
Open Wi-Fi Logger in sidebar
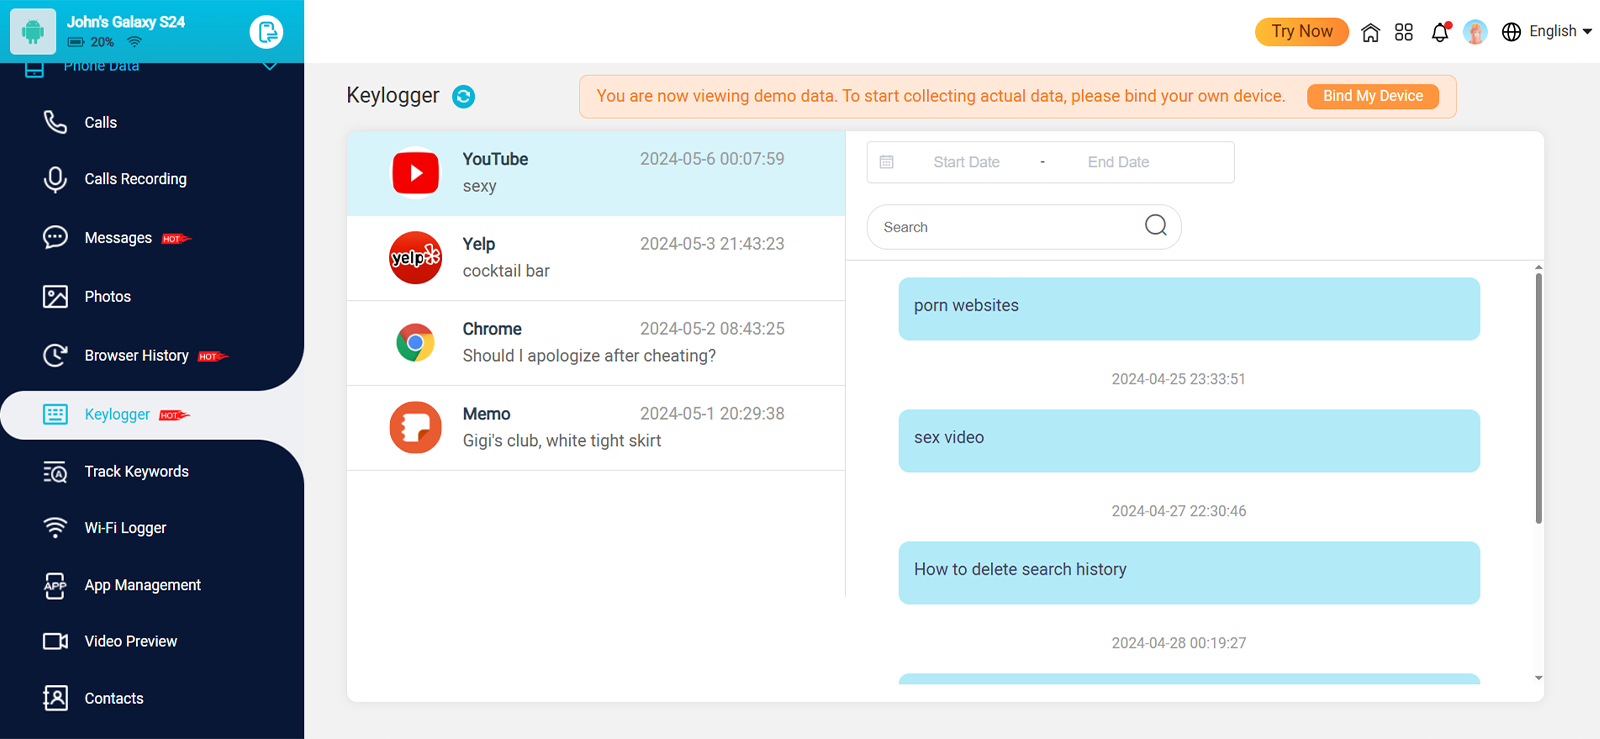125,528
